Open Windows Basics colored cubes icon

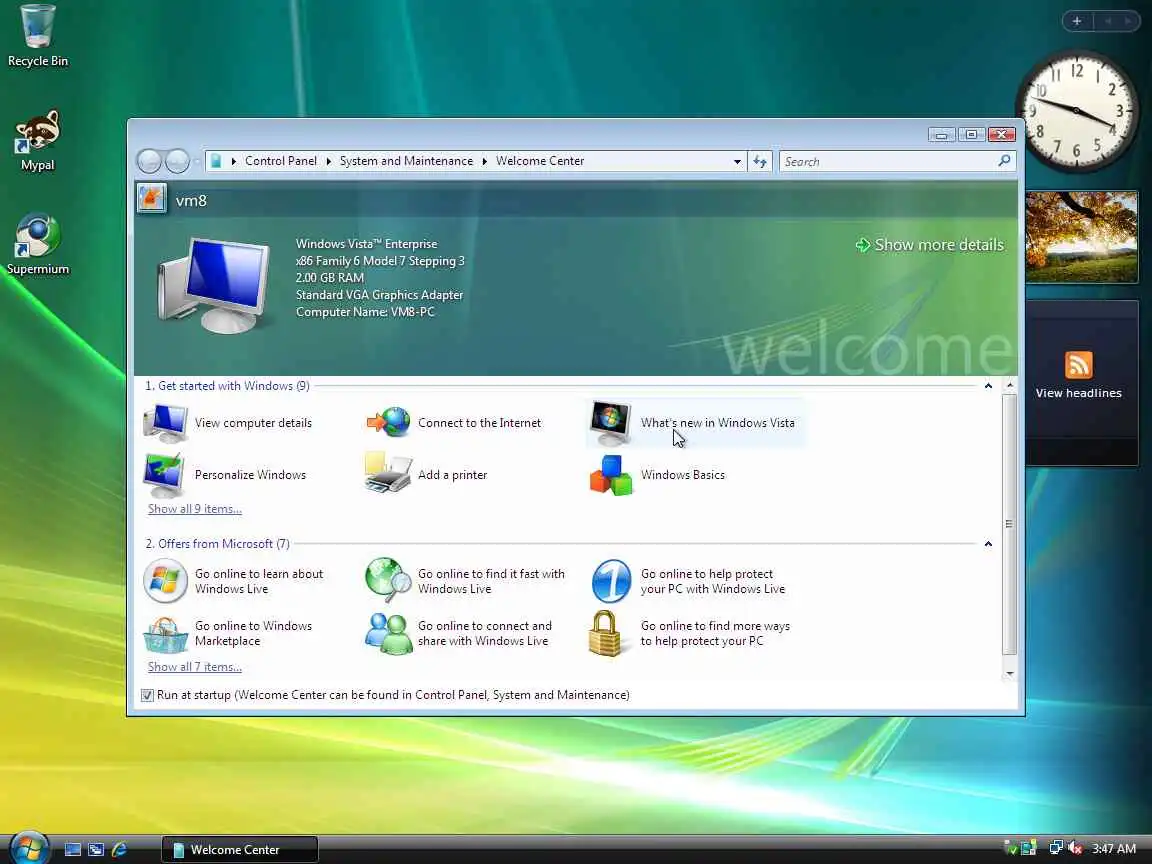[611, 475]
